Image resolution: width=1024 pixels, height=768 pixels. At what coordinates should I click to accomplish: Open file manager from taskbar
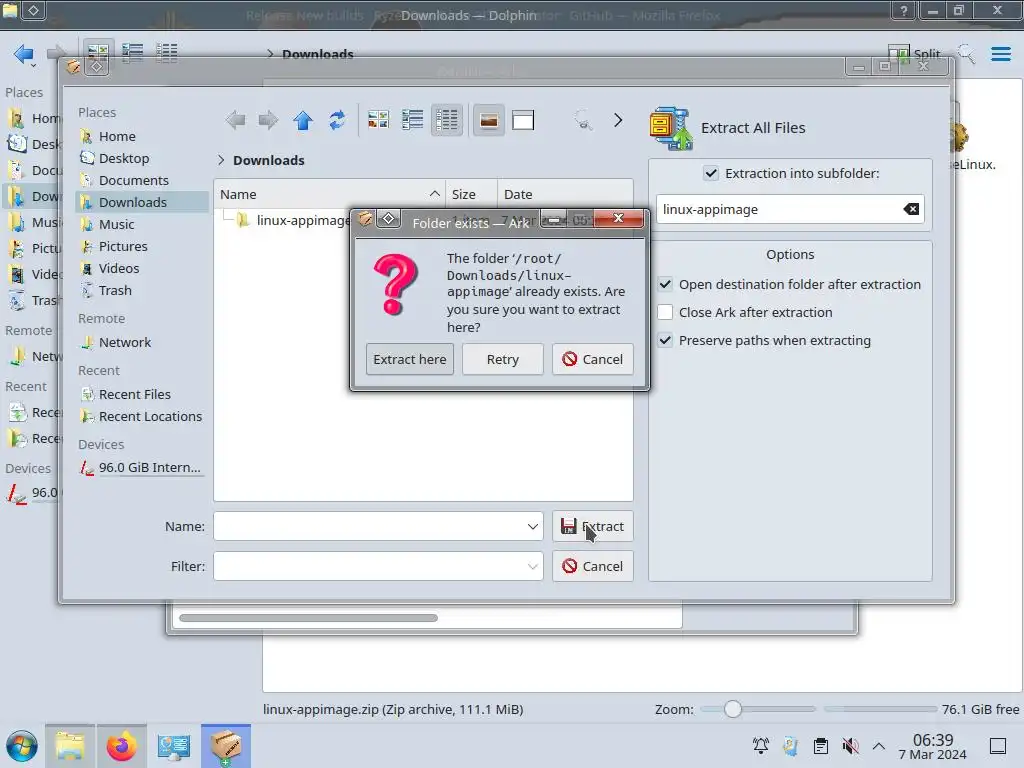70,746
